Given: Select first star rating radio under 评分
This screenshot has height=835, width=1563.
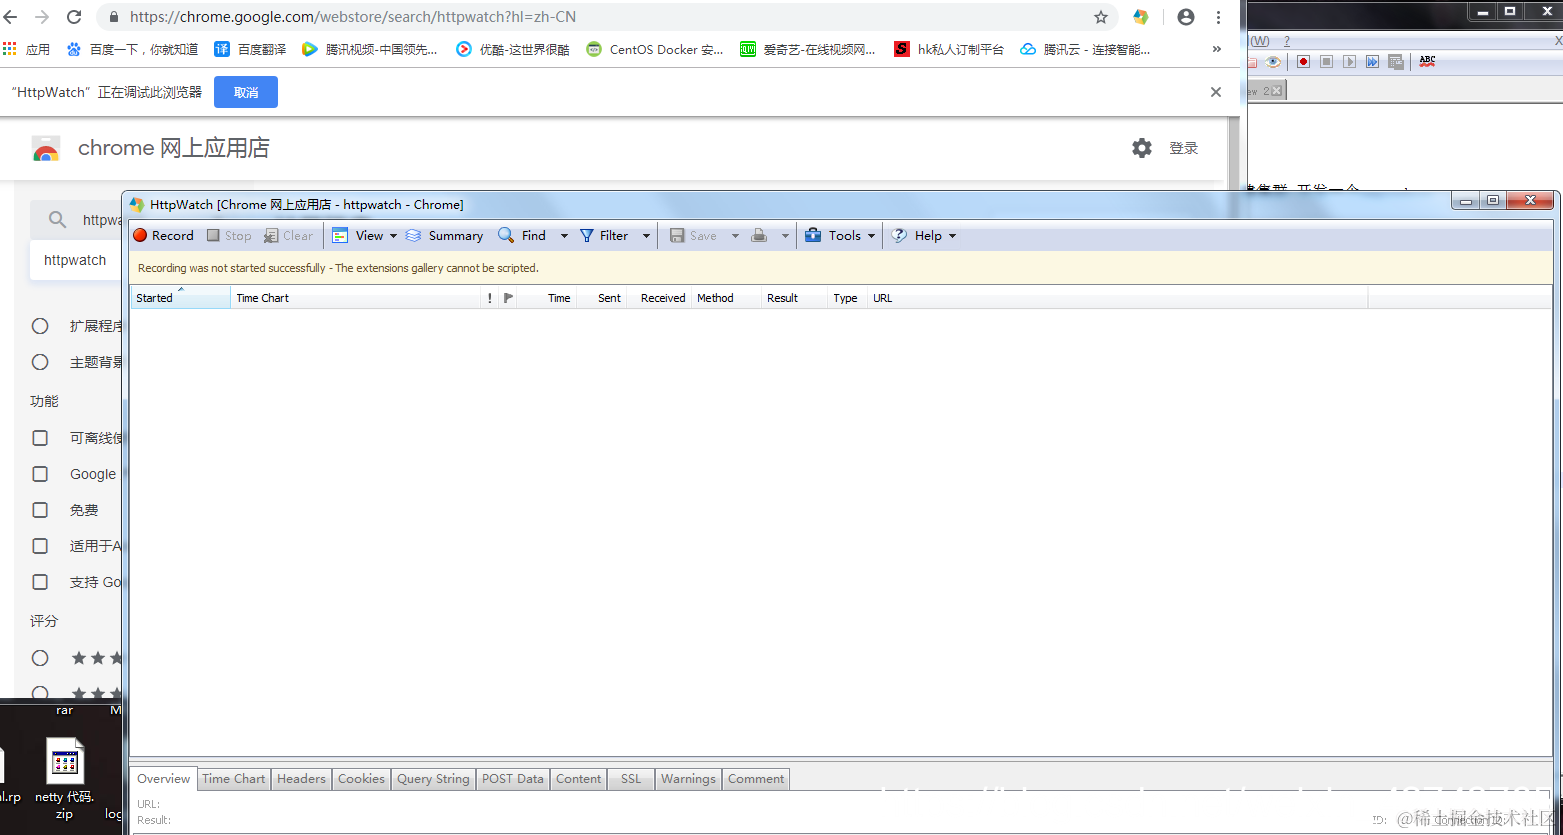Looking at the screenshot, I should pyautogui.click(x=40, y=658).
